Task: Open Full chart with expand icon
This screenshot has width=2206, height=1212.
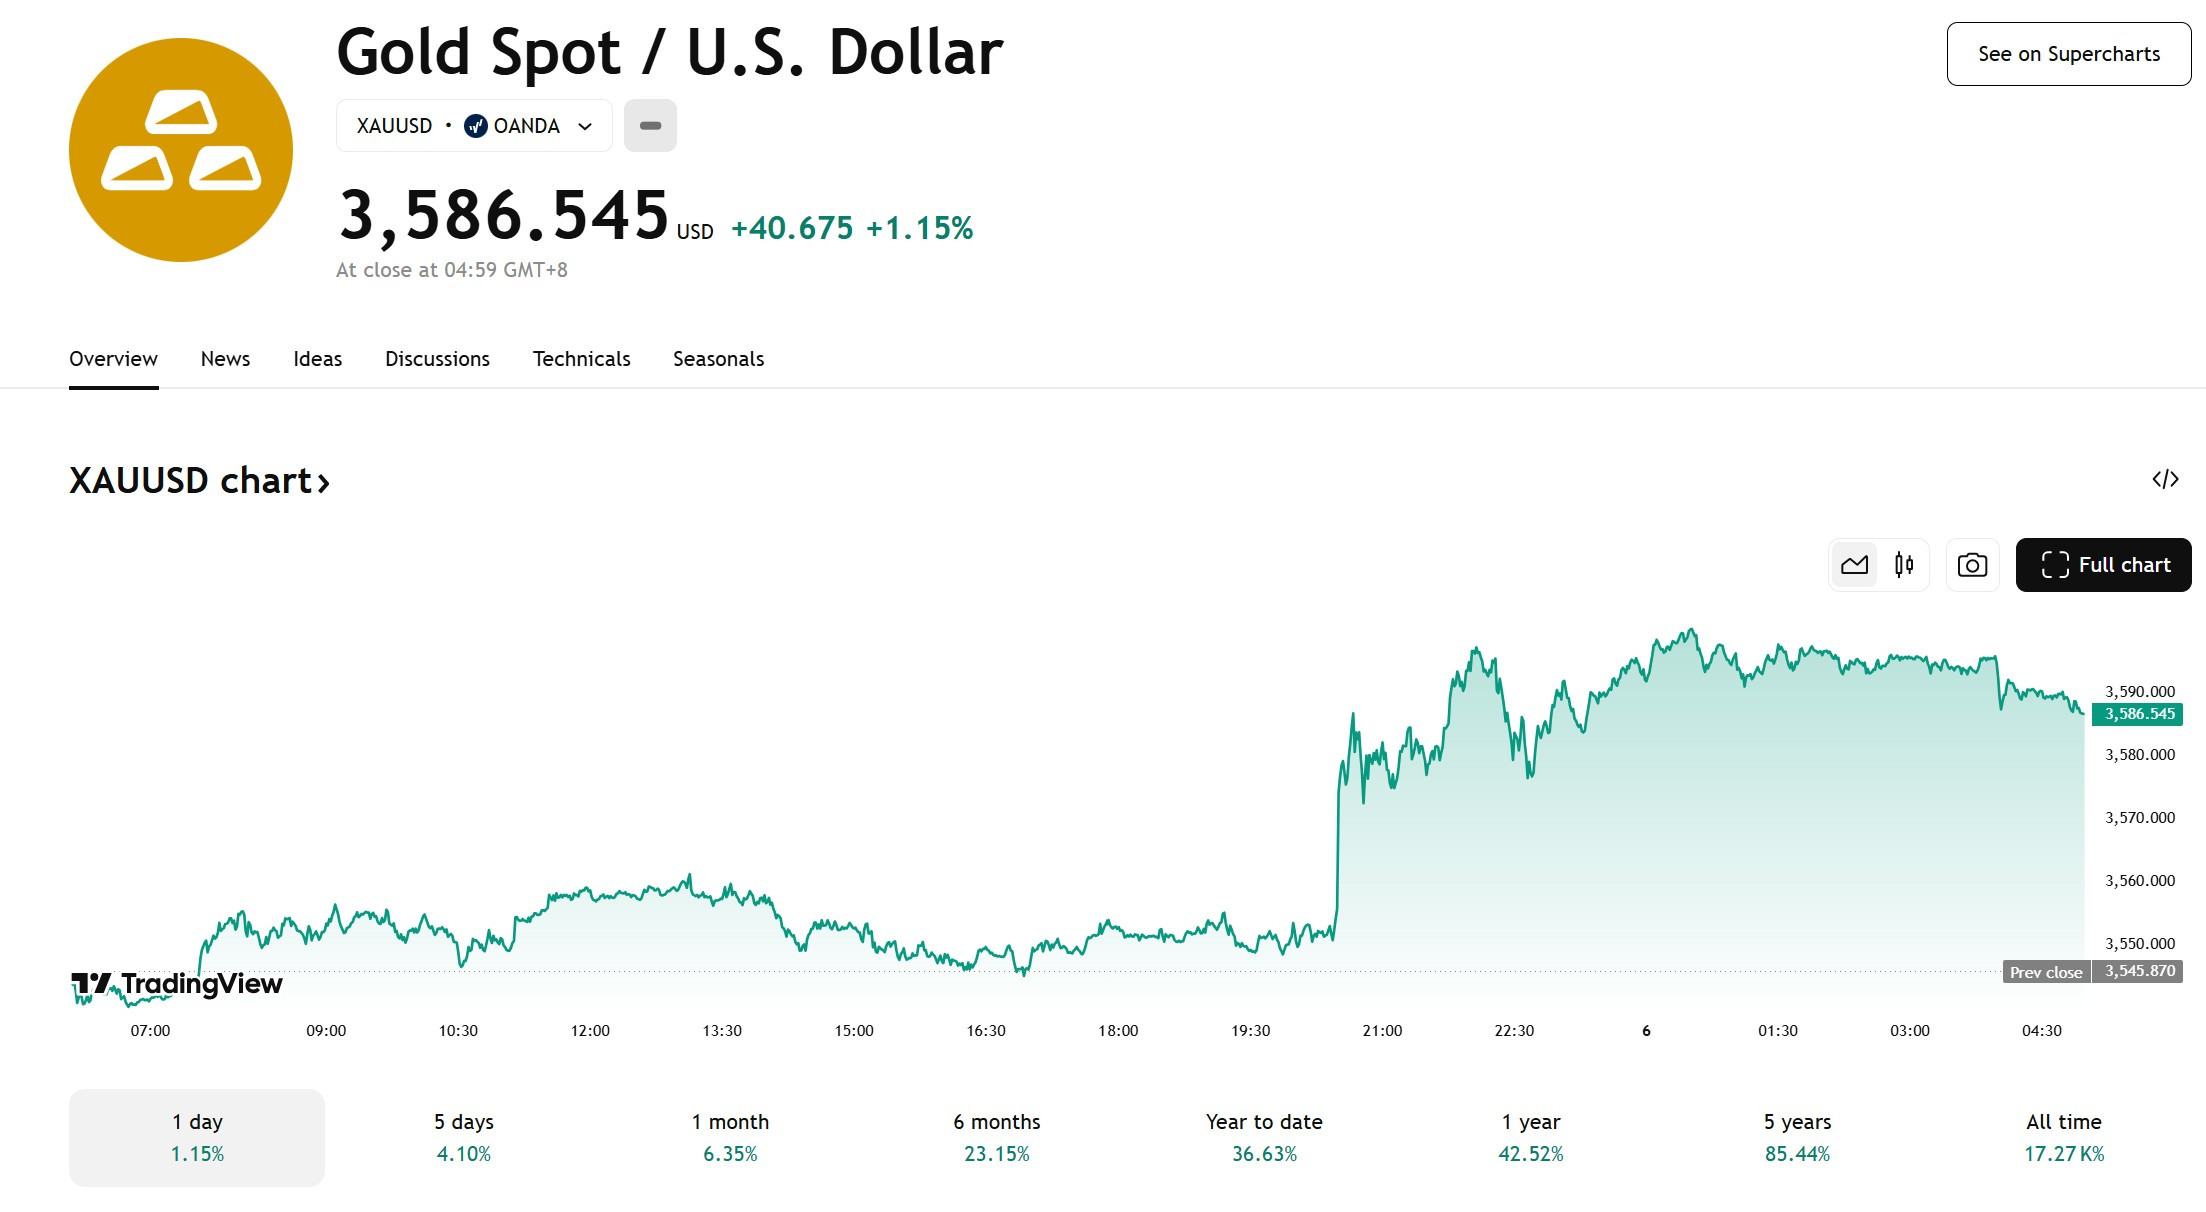Action: tap(2103, 565)
